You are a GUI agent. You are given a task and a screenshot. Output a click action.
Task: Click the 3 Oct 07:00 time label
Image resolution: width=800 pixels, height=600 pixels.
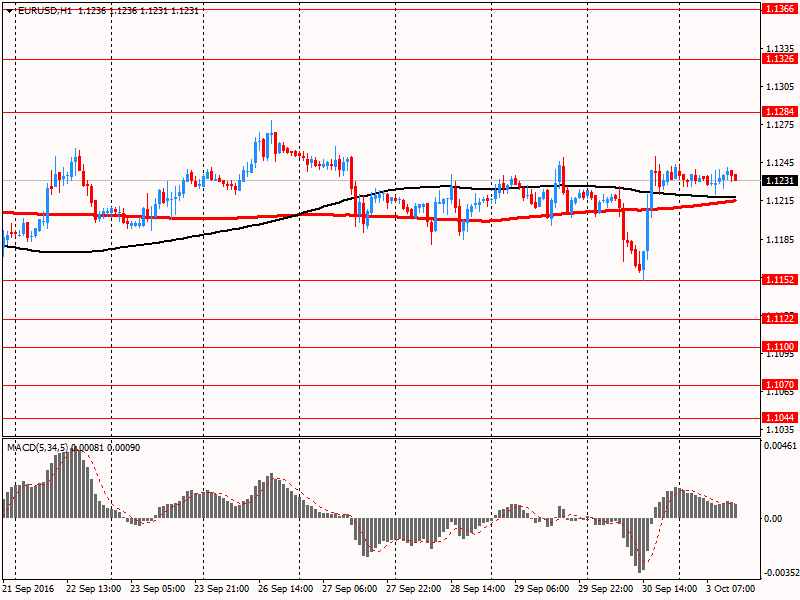click(731, 589)
